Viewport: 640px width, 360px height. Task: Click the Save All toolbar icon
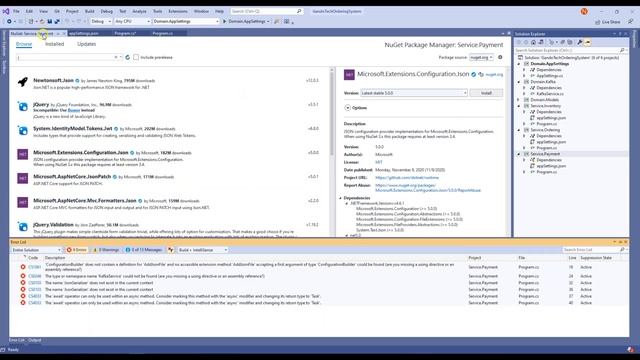[x=57, y=21]
